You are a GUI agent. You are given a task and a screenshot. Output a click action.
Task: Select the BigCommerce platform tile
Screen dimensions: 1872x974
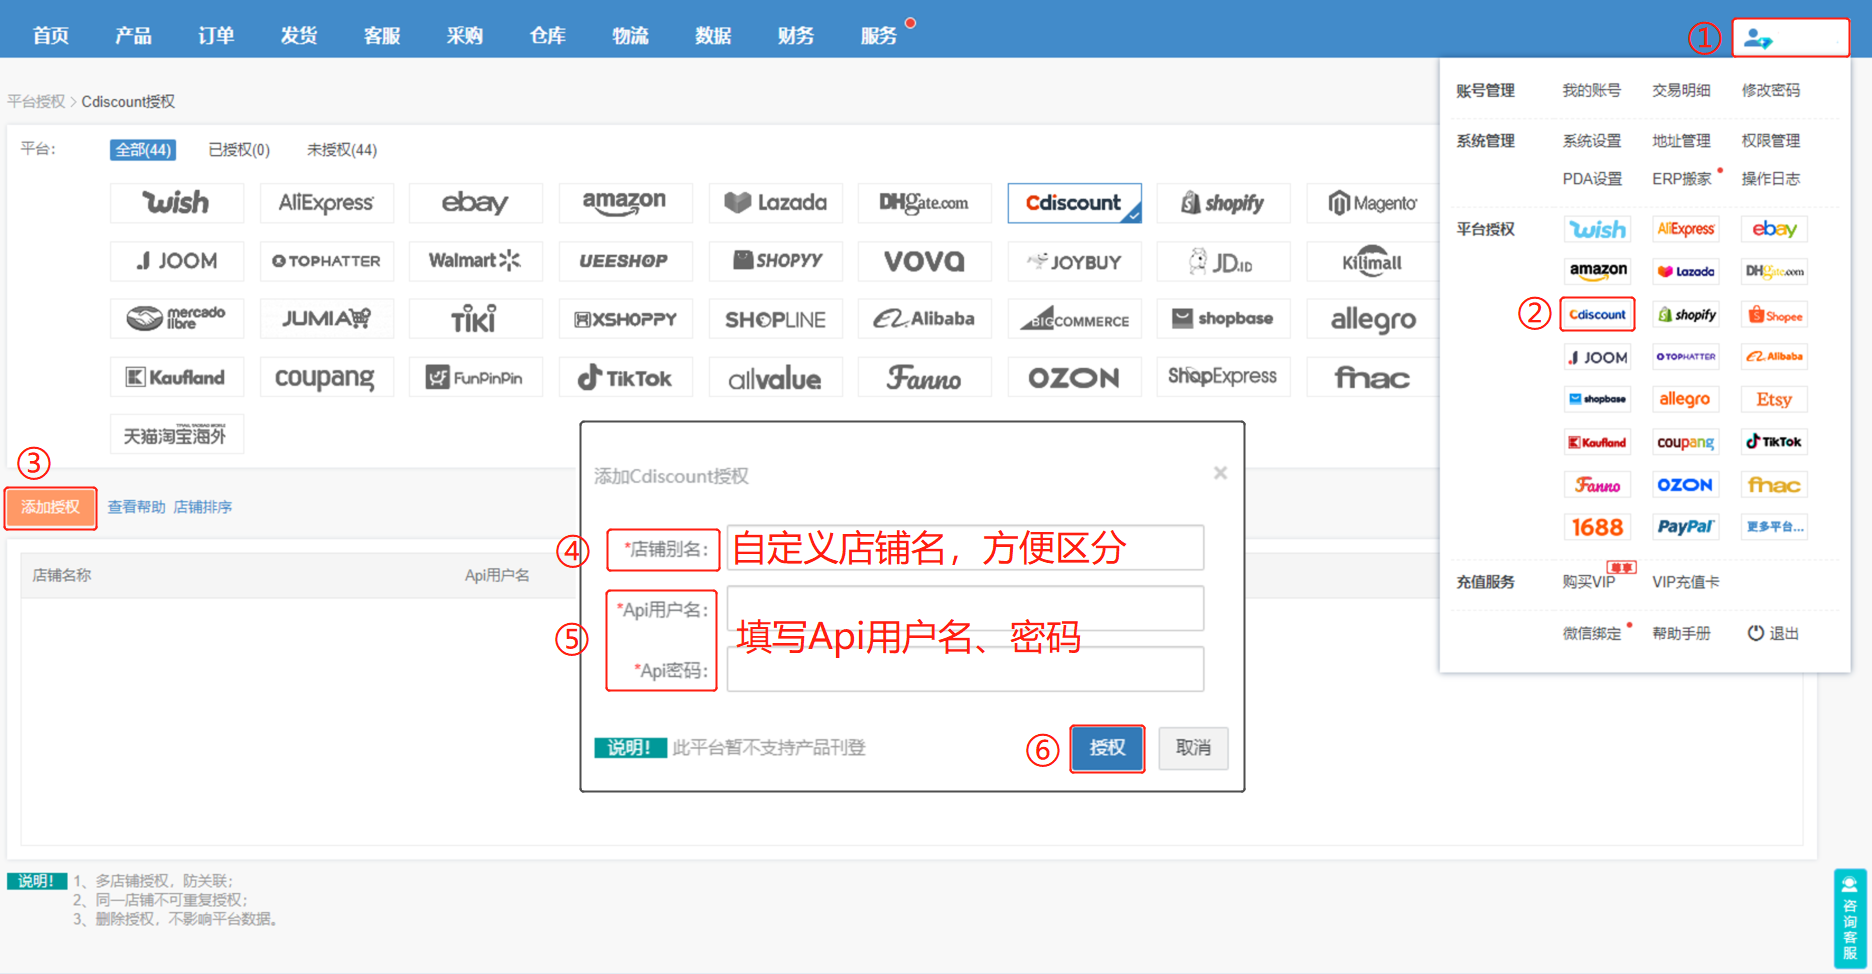pyautogui.click(x=1074, y=319)
